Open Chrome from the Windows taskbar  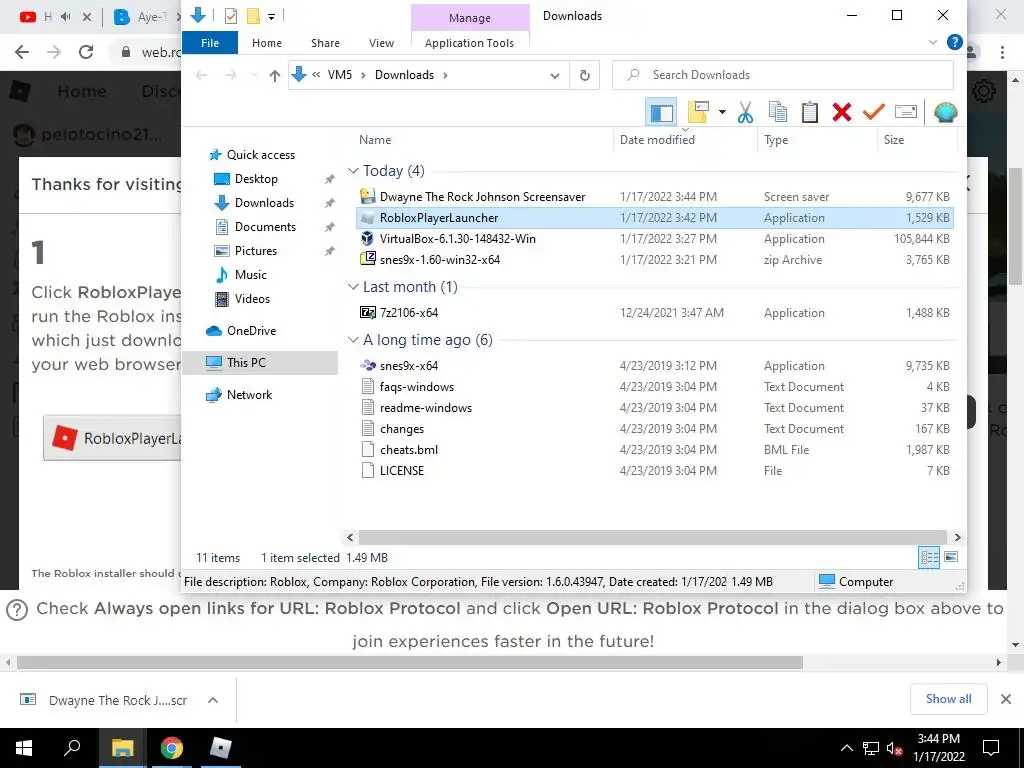click(172, 748)
